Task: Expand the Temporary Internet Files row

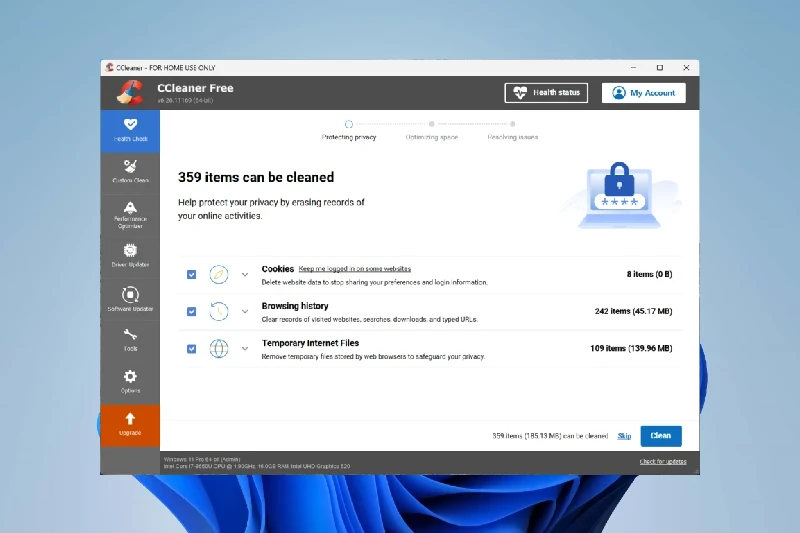Action: click(x=245, y=349)
